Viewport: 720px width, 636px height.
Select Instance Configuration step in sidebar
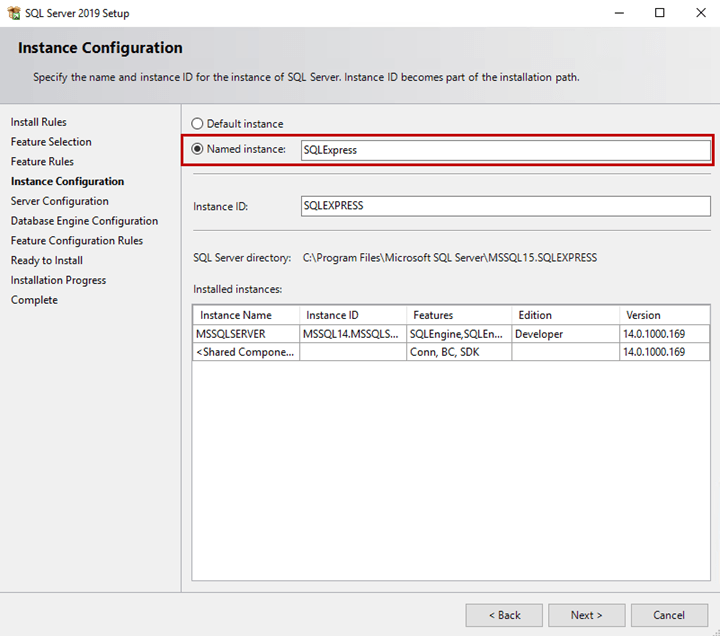click(68, 181)
